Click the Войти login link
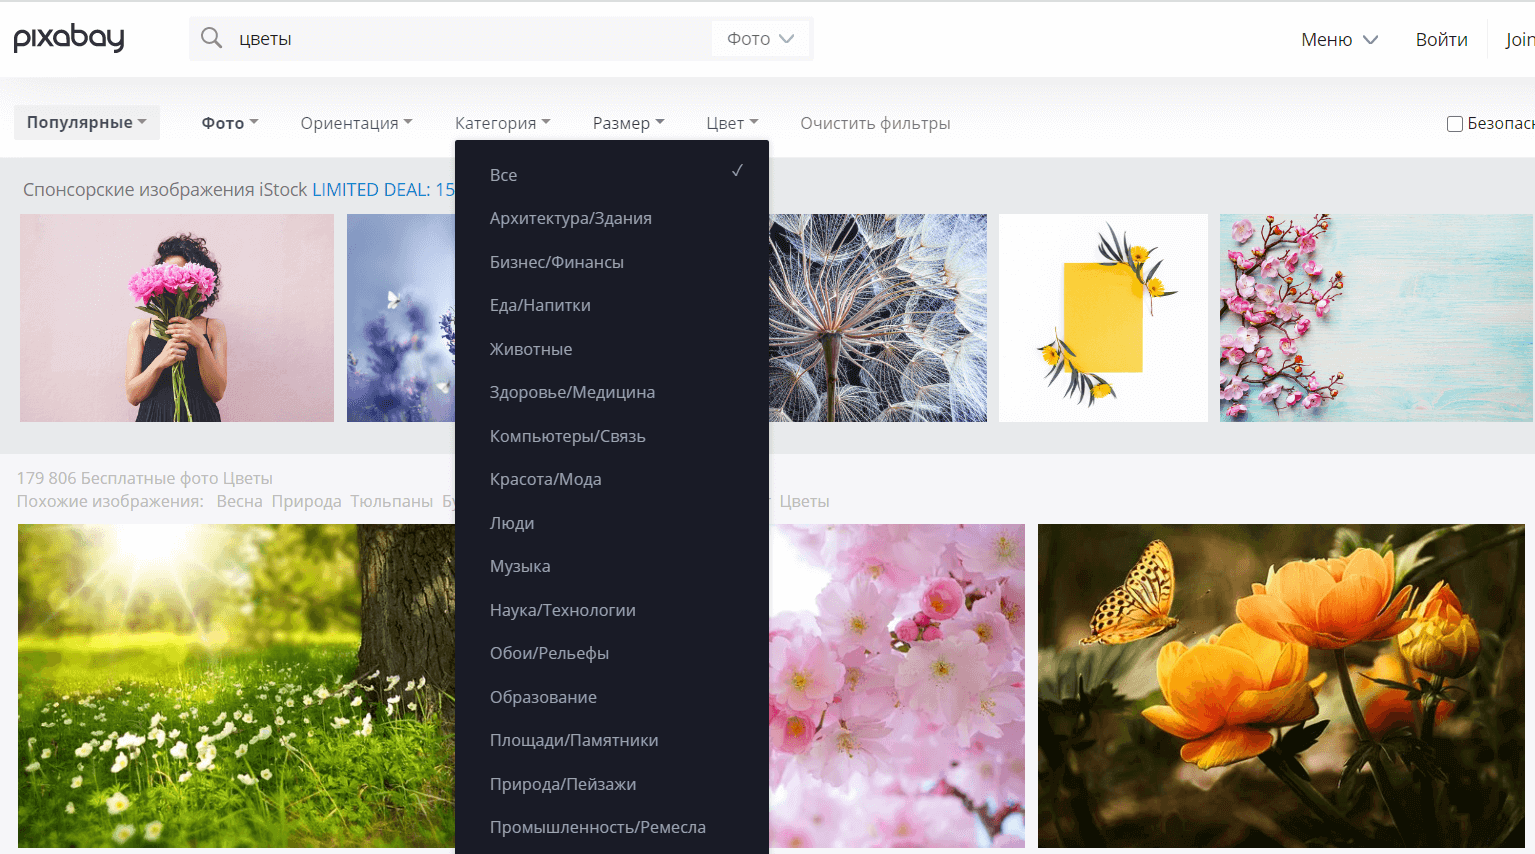Viewport: 1535px width, 854px height. [1441, 40]
